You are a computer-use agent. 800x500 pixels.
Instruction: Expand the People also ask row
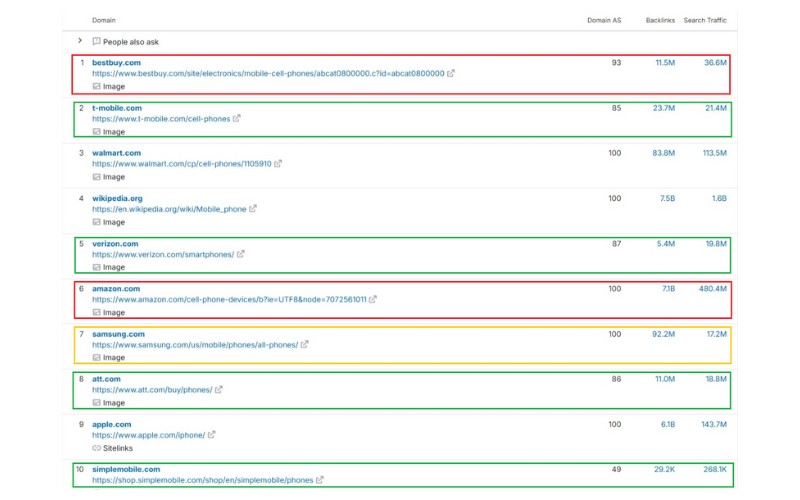pos(80,40)
